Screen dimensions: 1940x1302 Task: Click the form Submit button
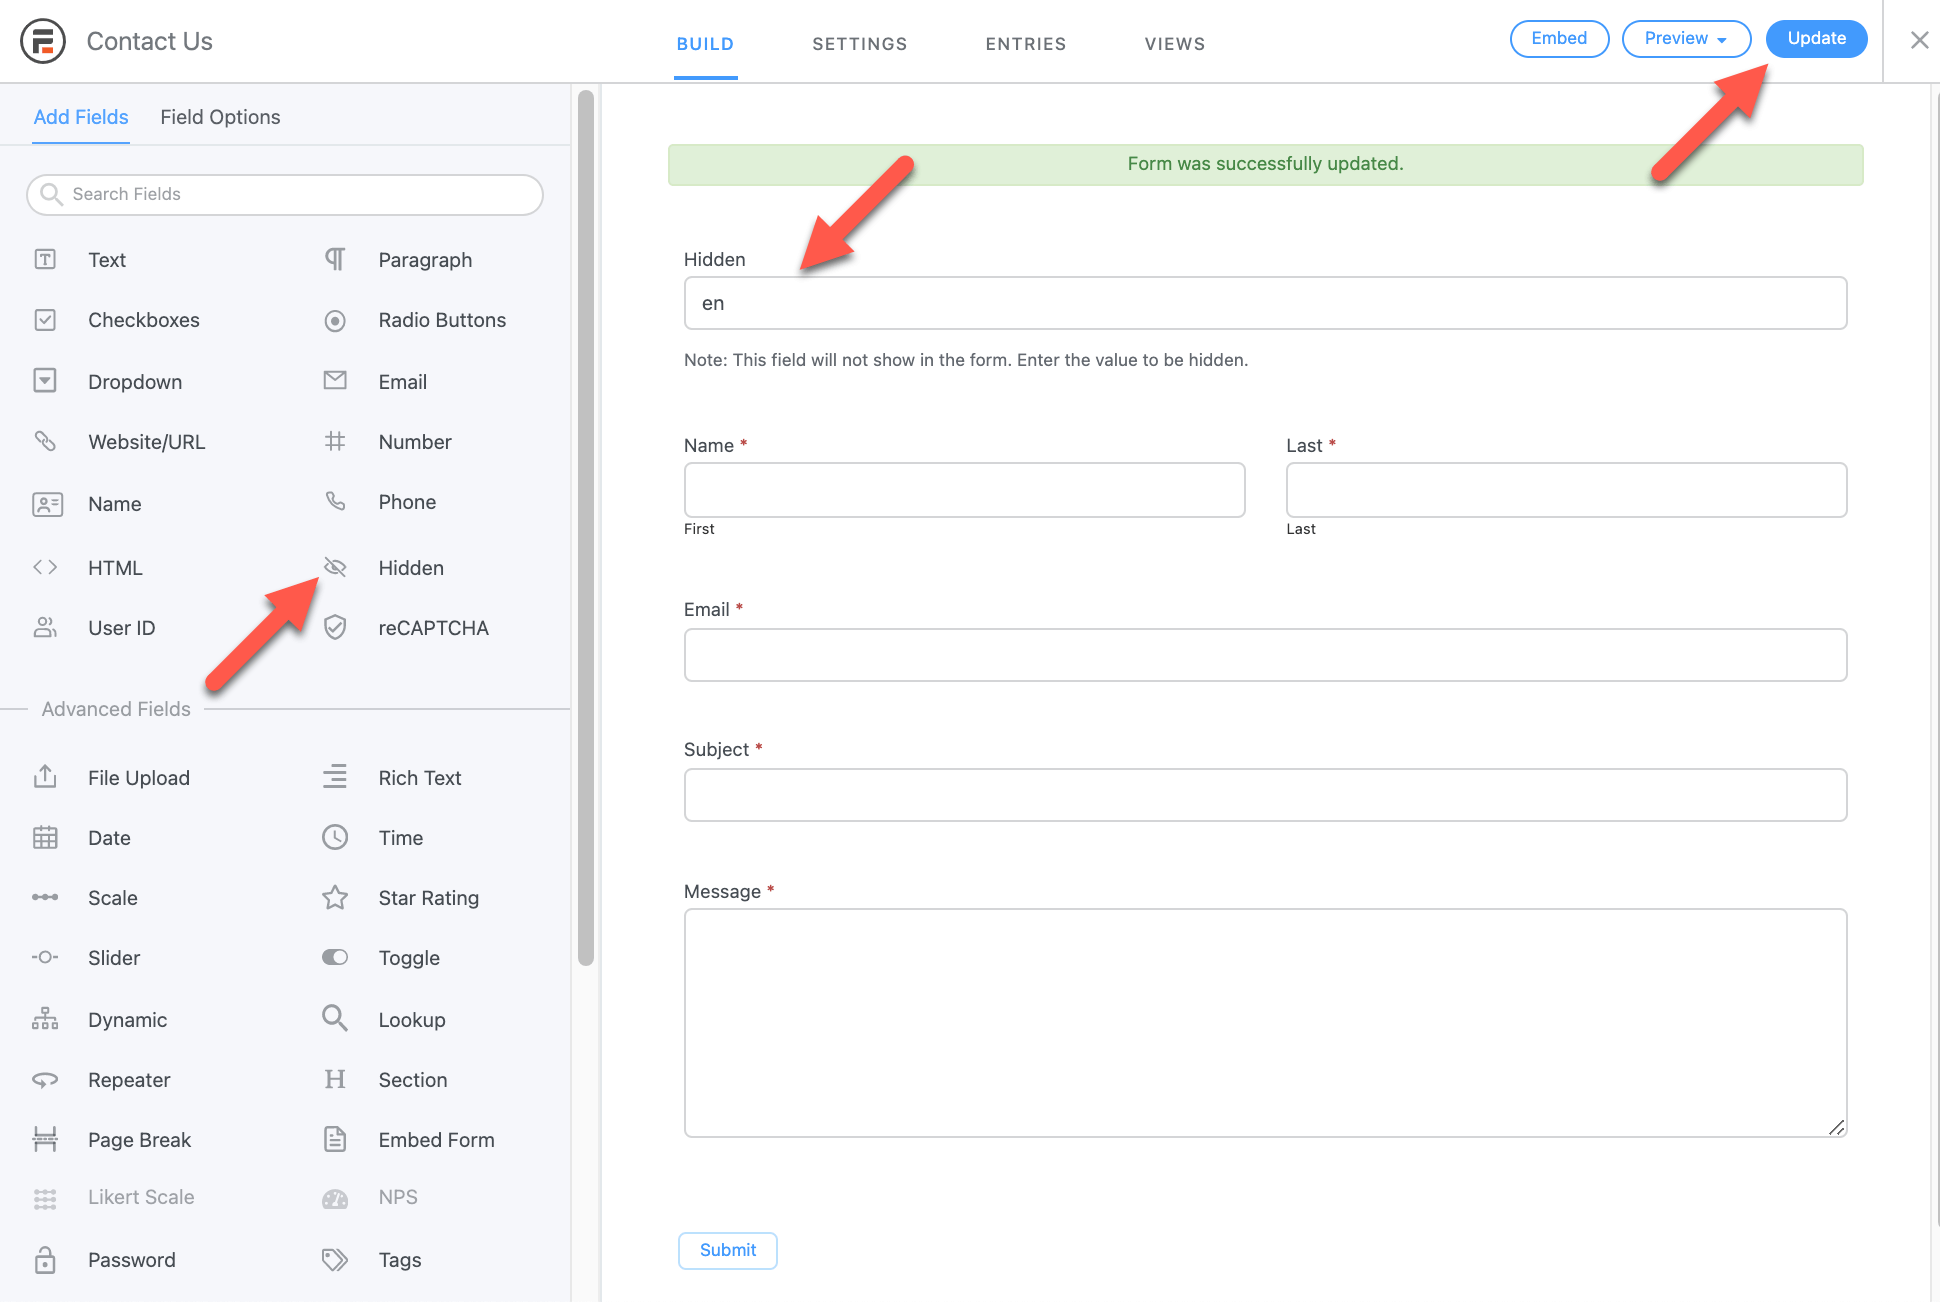coord(728,1250)
